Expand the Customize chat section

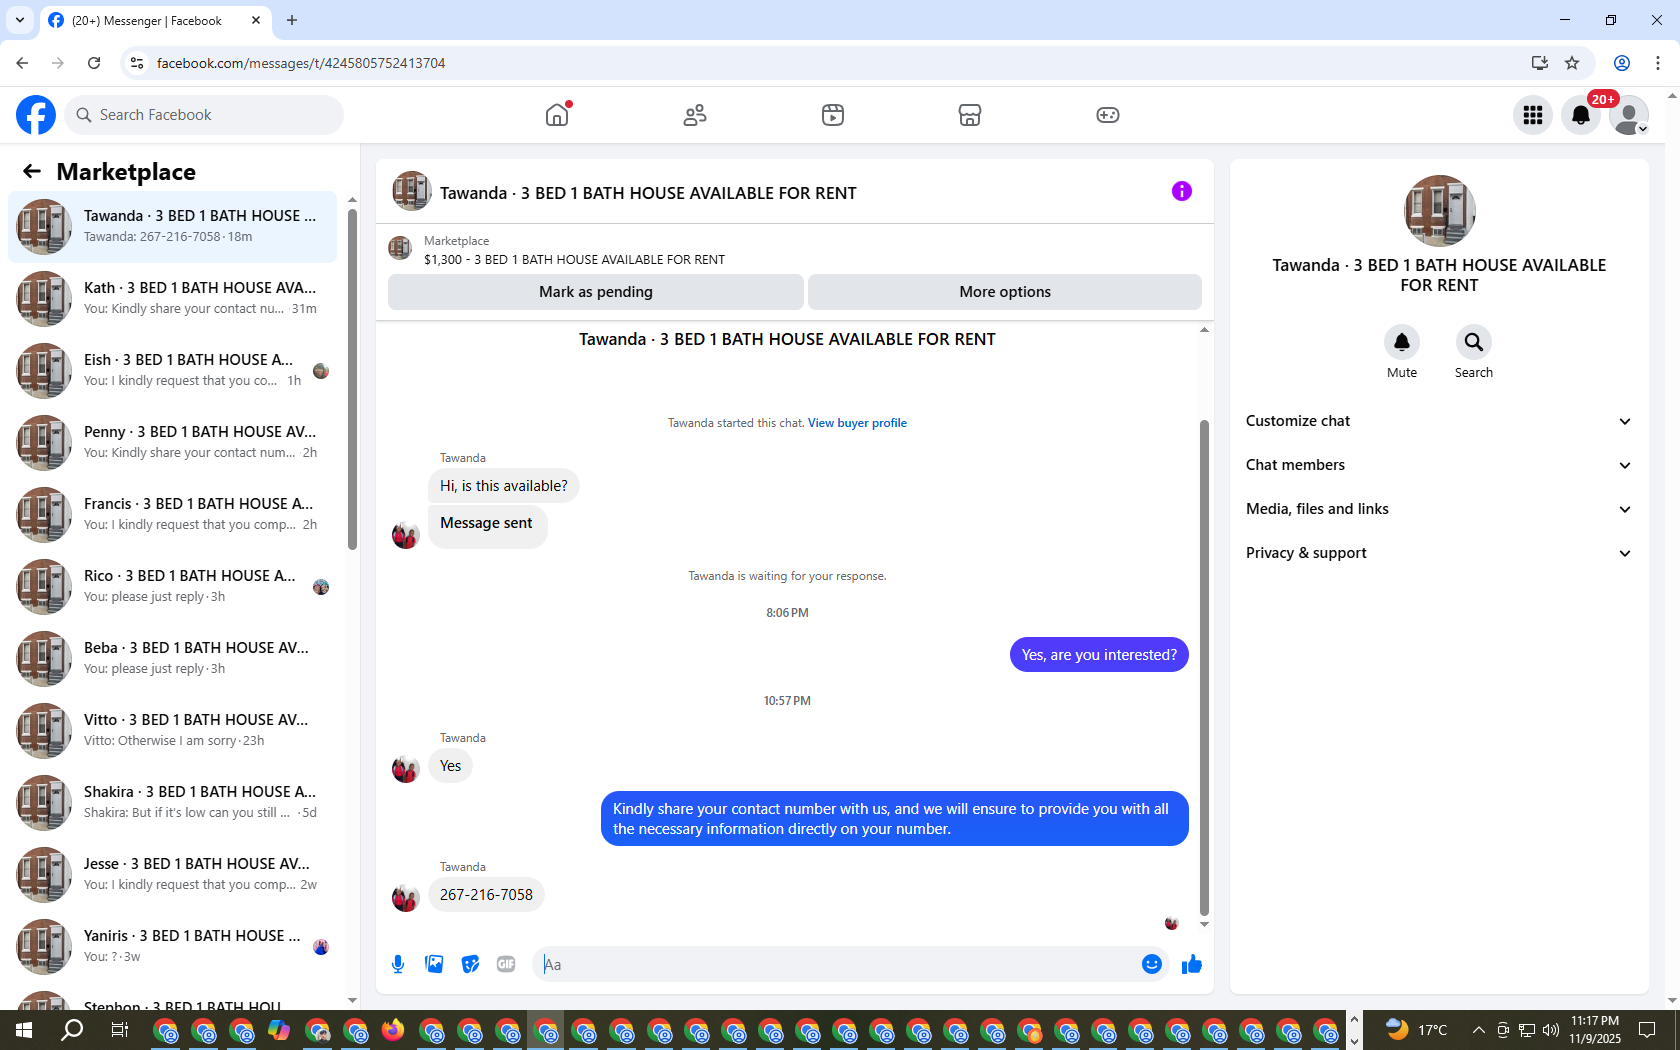[x=1439, y=421]
